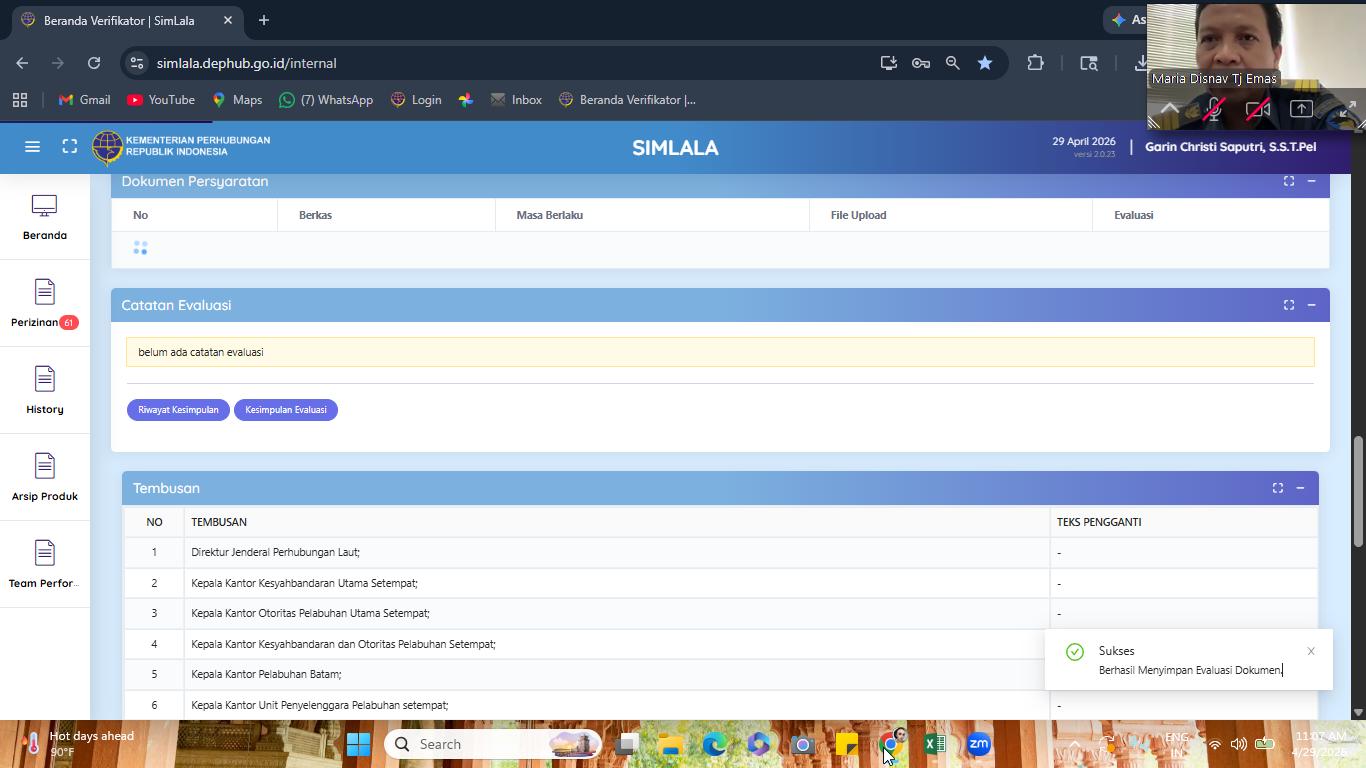
Task: Open the Gmail bookmark
Action: (84, 100)
